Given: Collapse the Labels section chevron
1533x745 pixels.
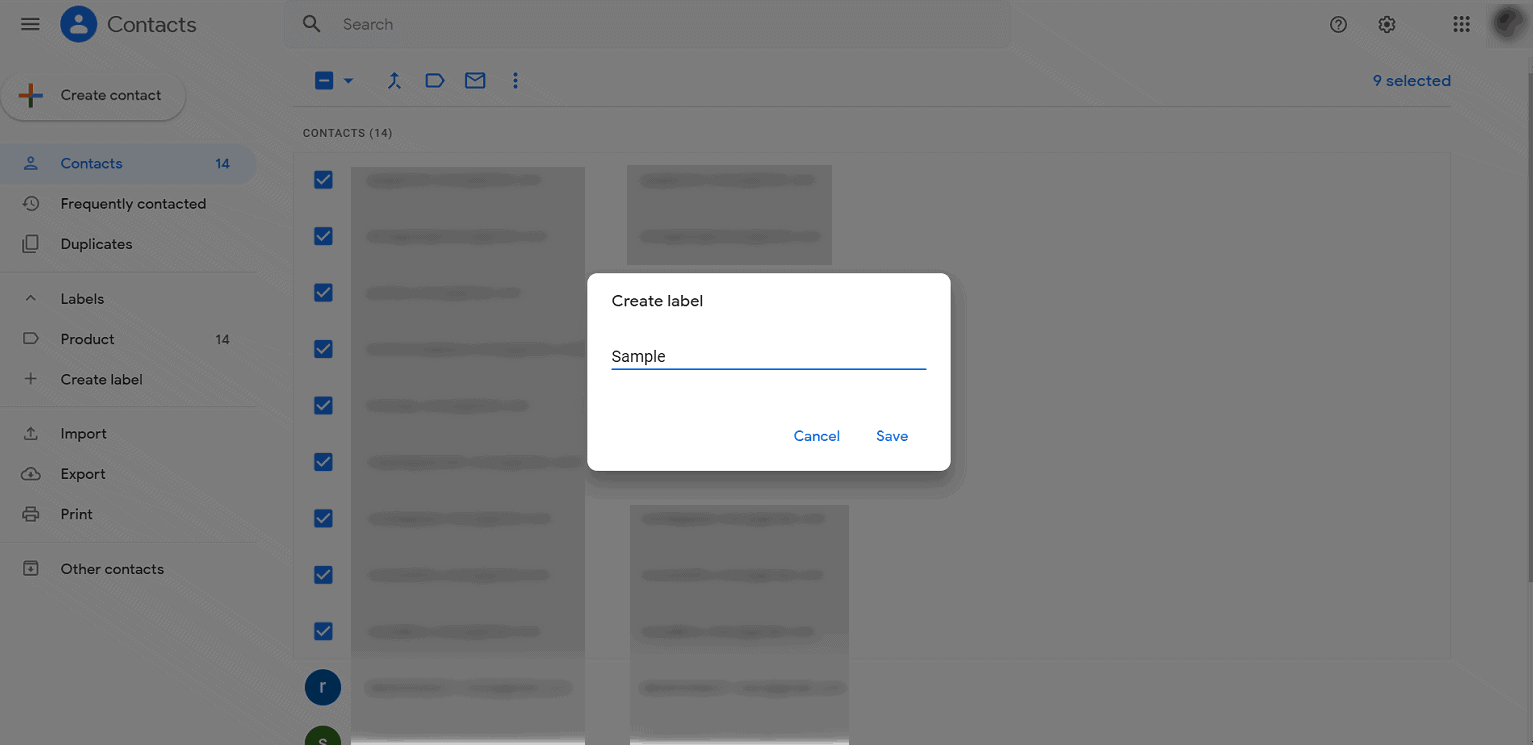Looking at the screenshot, I should click(x=30, y=298).
